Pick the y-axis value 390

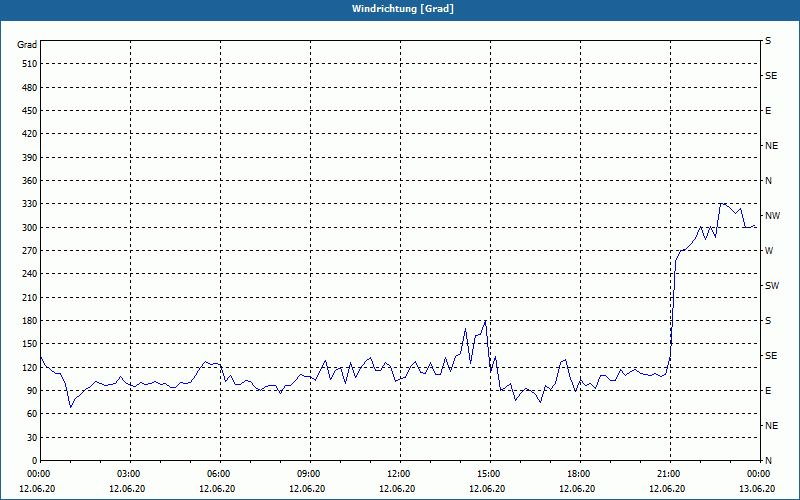[30, 158]
